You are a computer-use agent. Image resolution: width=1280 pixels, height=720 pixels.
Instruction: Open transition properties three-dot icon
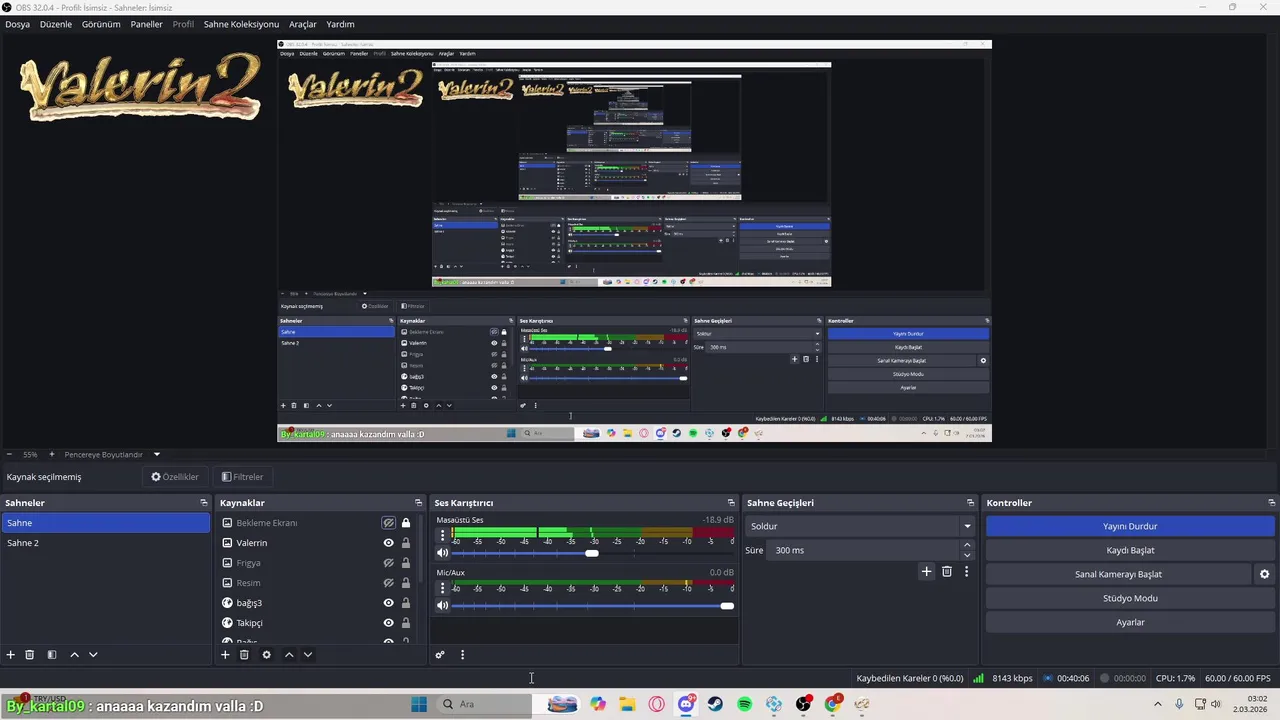(966, 572)
